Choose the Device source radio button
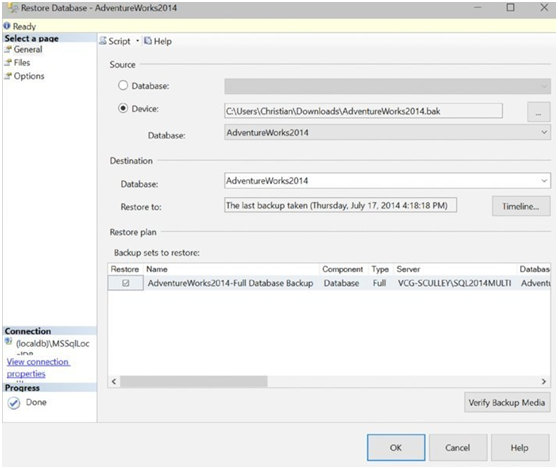 (123, 108)
